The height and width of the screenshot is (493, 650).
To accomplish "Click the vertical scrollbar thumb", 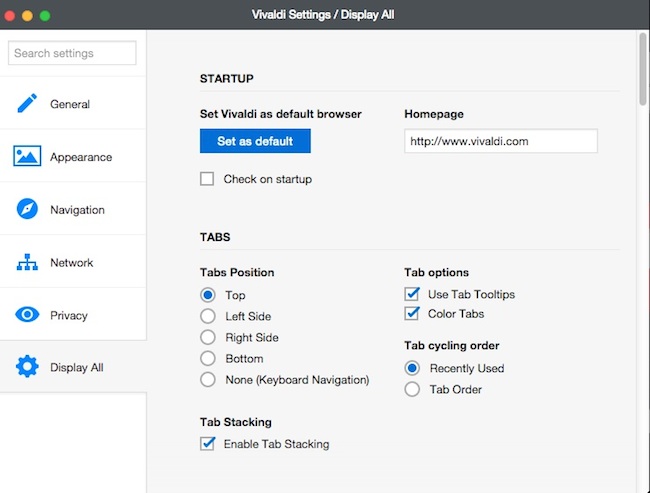I will pos(643,68).
